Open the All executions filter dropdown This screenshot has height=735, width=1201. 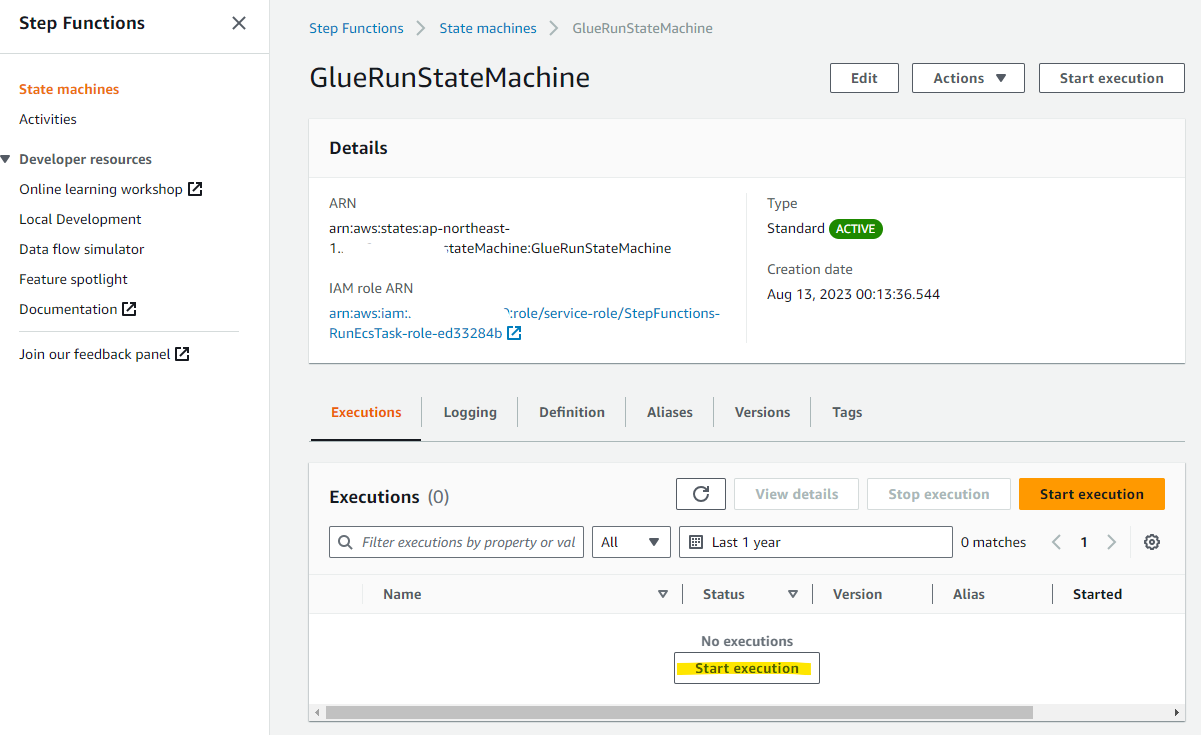tap(631, 541)
